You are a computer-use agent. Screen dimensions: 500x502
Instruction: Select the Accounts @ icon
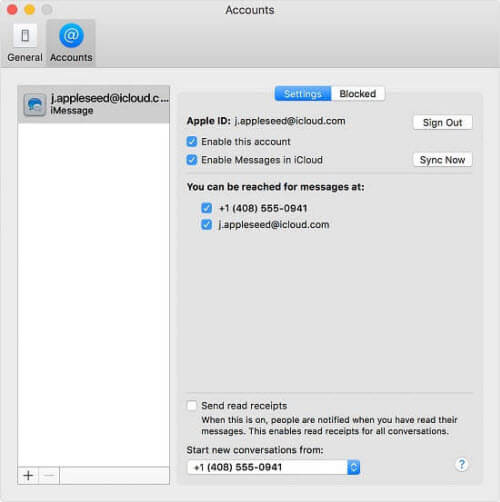71,36
